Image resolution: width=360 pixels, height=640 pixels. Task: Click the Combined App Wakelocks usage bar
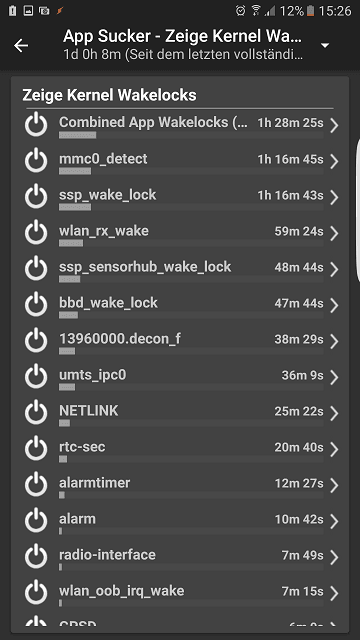191,135
